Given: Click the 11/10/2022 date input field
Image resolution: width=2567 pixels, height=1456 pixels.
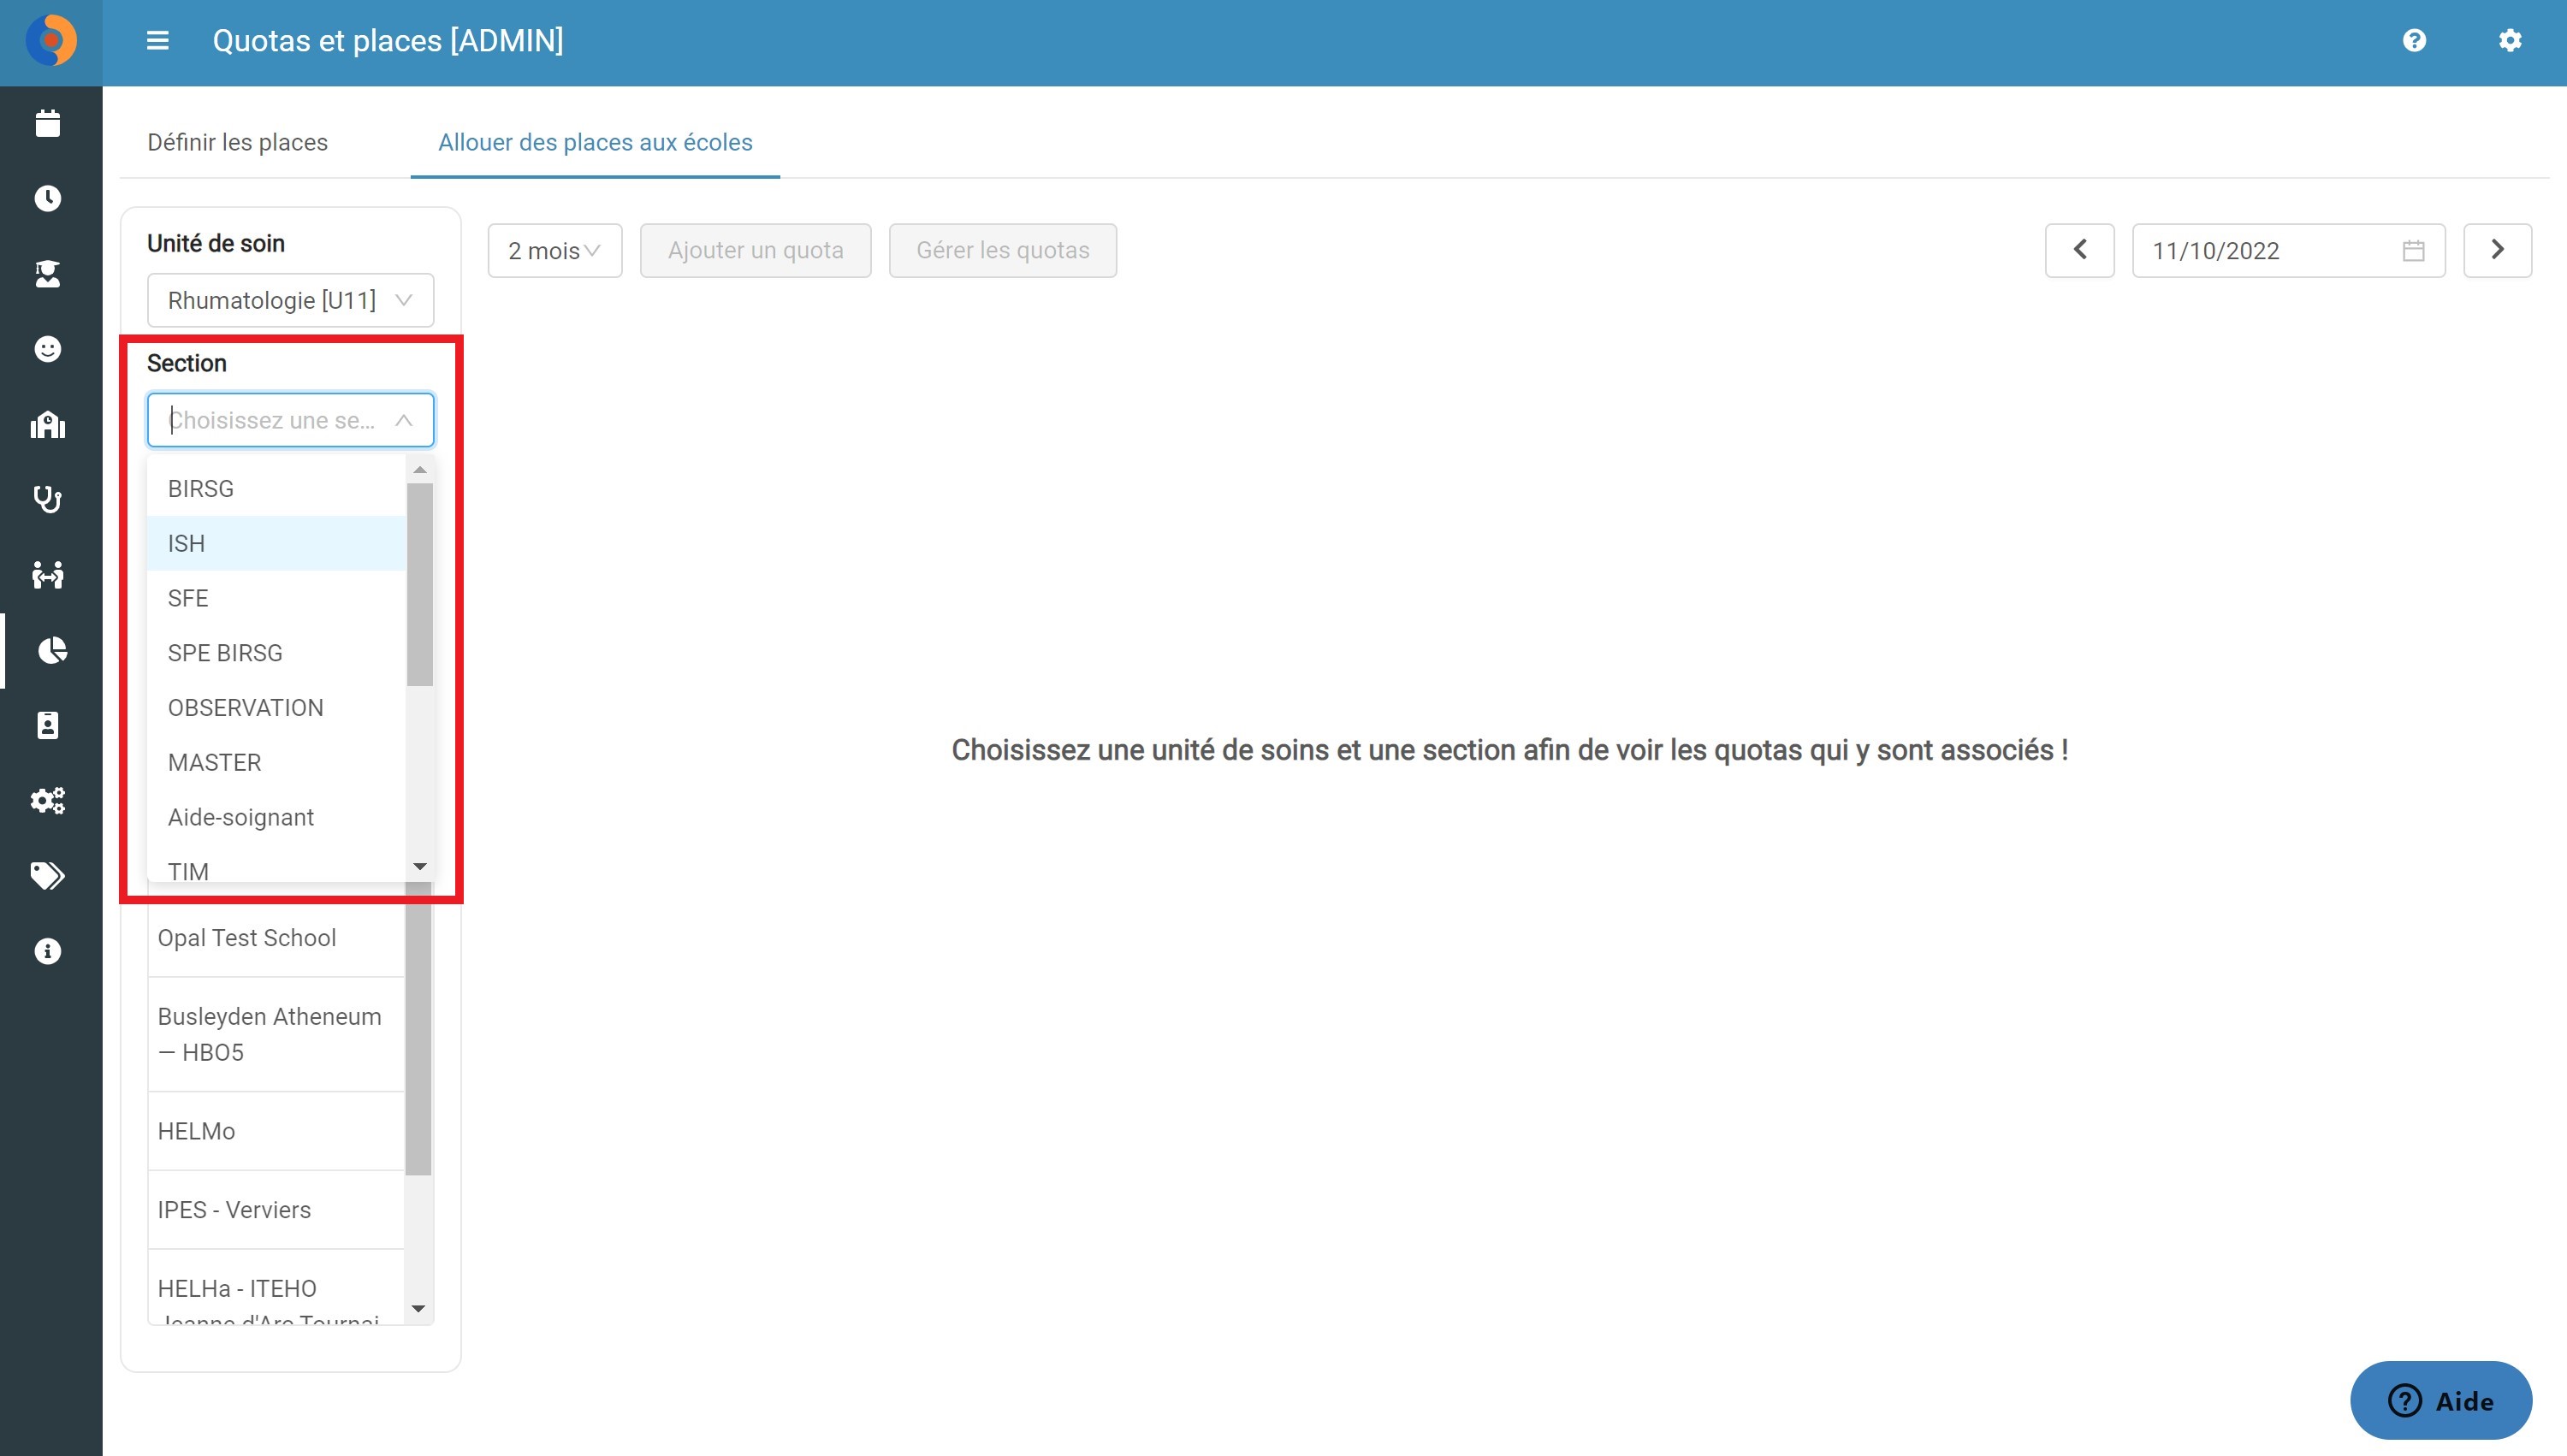Looking at the screenshot, I should [x=2288, y=250].
